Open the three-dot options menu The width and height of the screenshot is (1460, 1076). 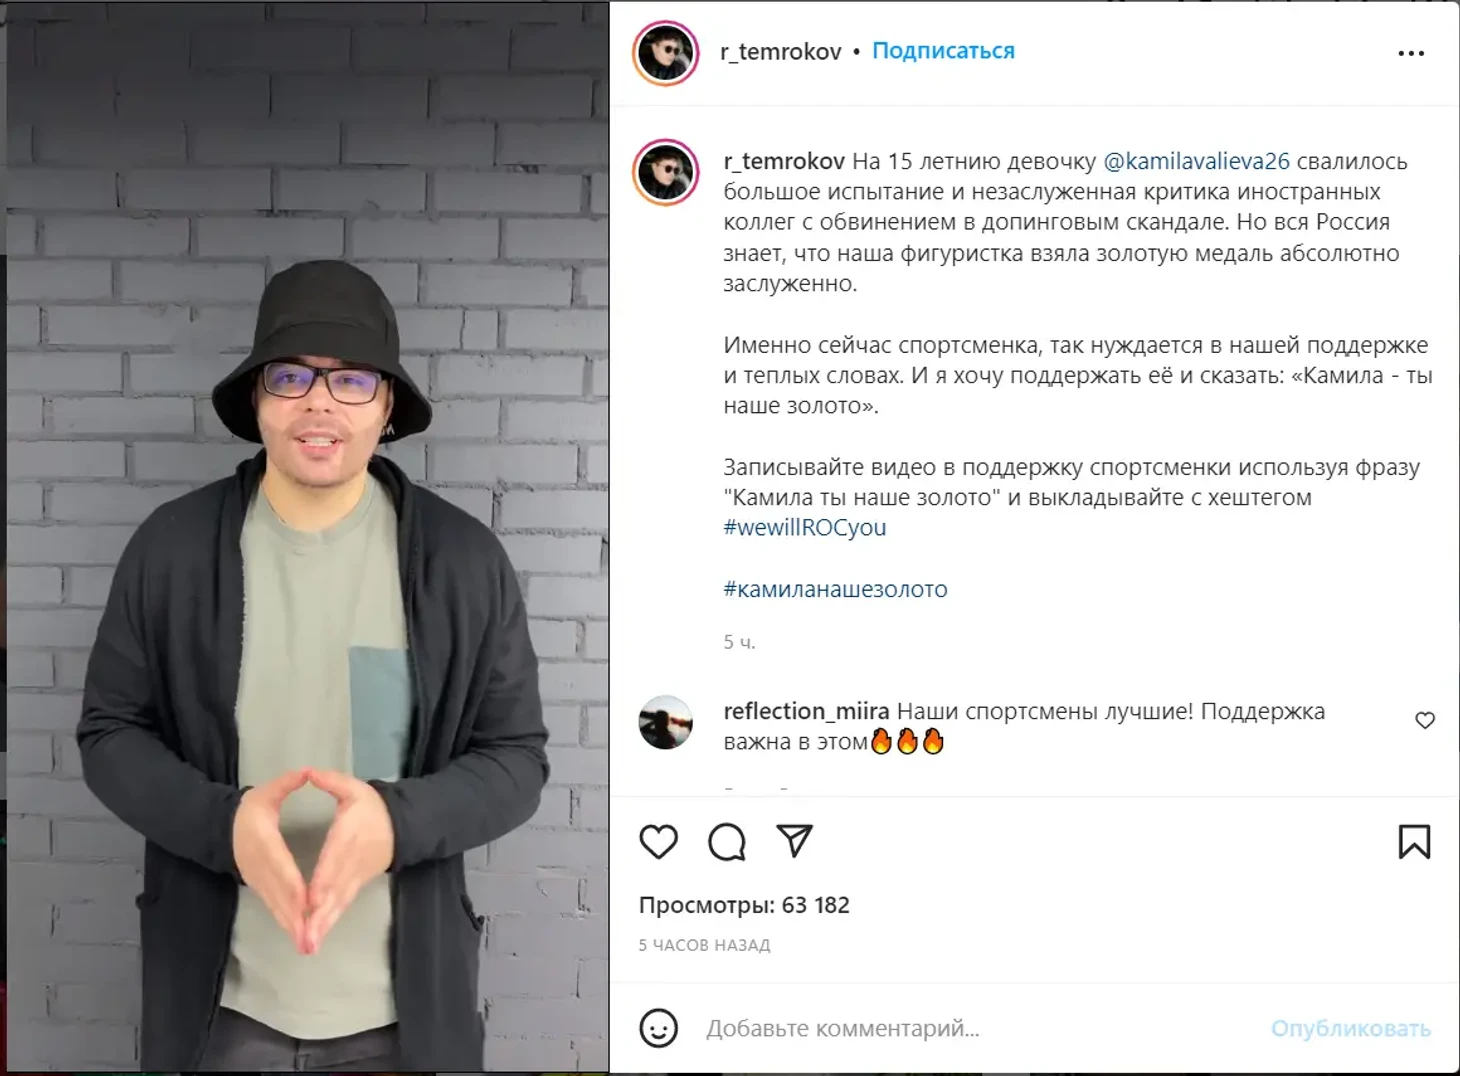1411,53
